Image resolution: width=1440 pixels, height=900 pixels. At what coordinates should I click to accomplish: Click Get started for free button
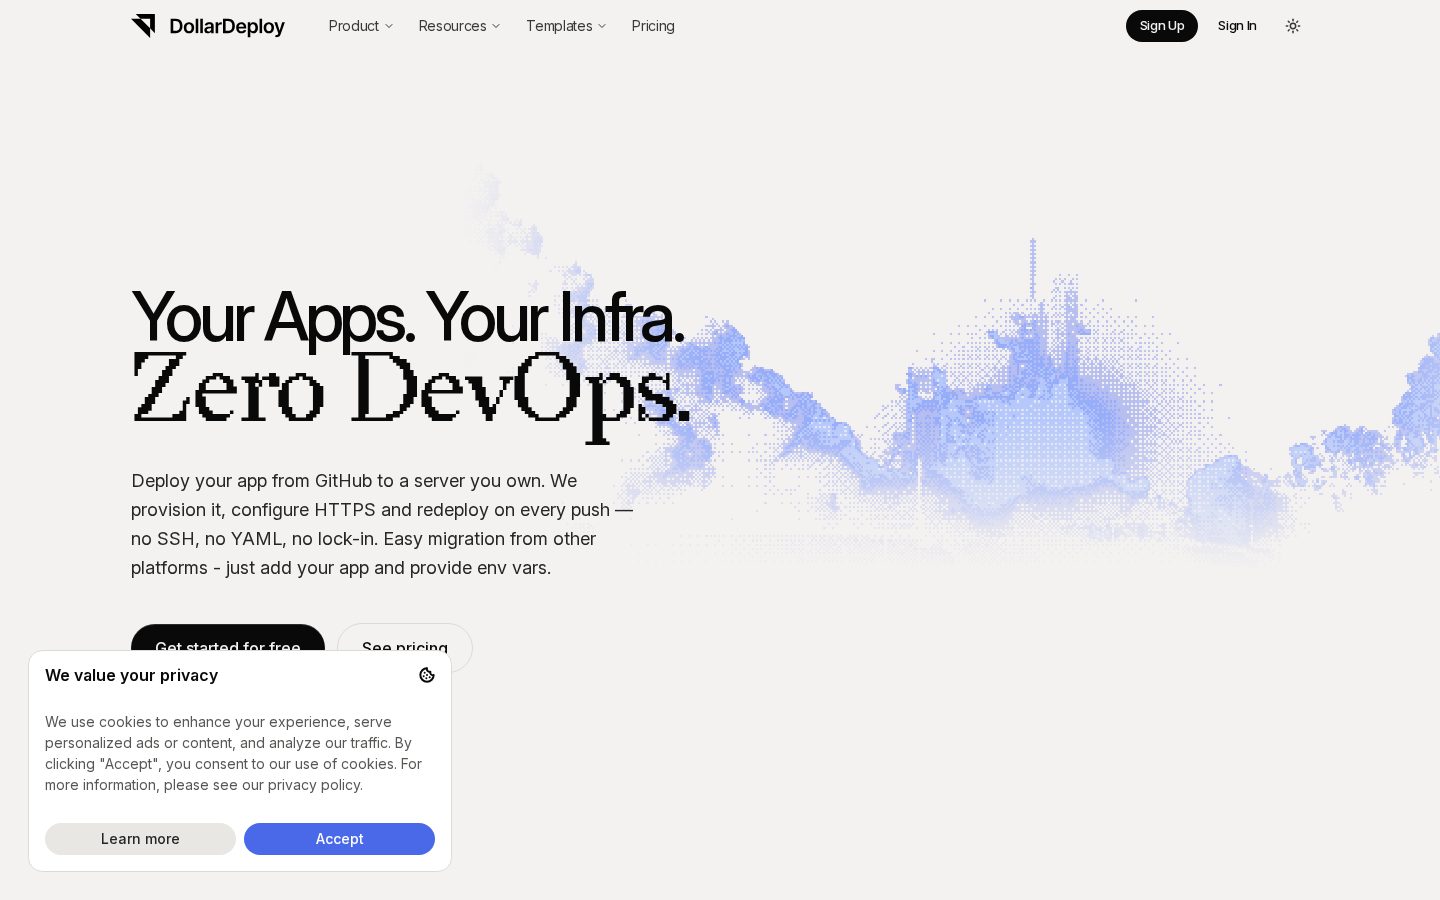coord(228,638)
